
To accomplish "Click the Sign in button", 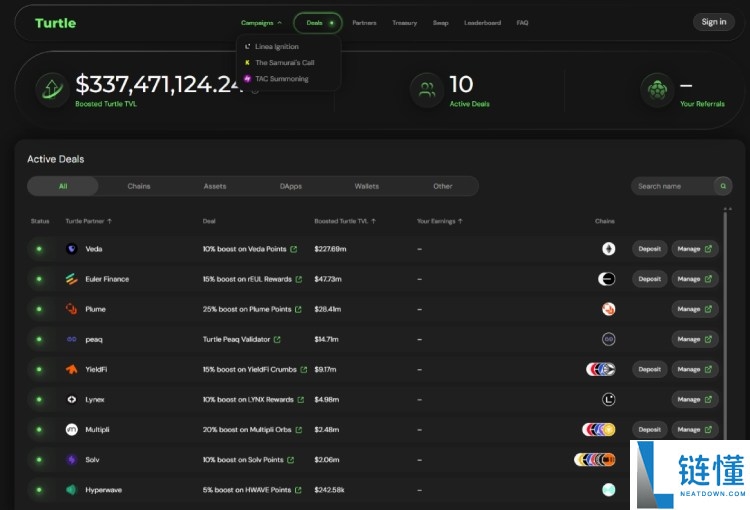I will point(714,22).
